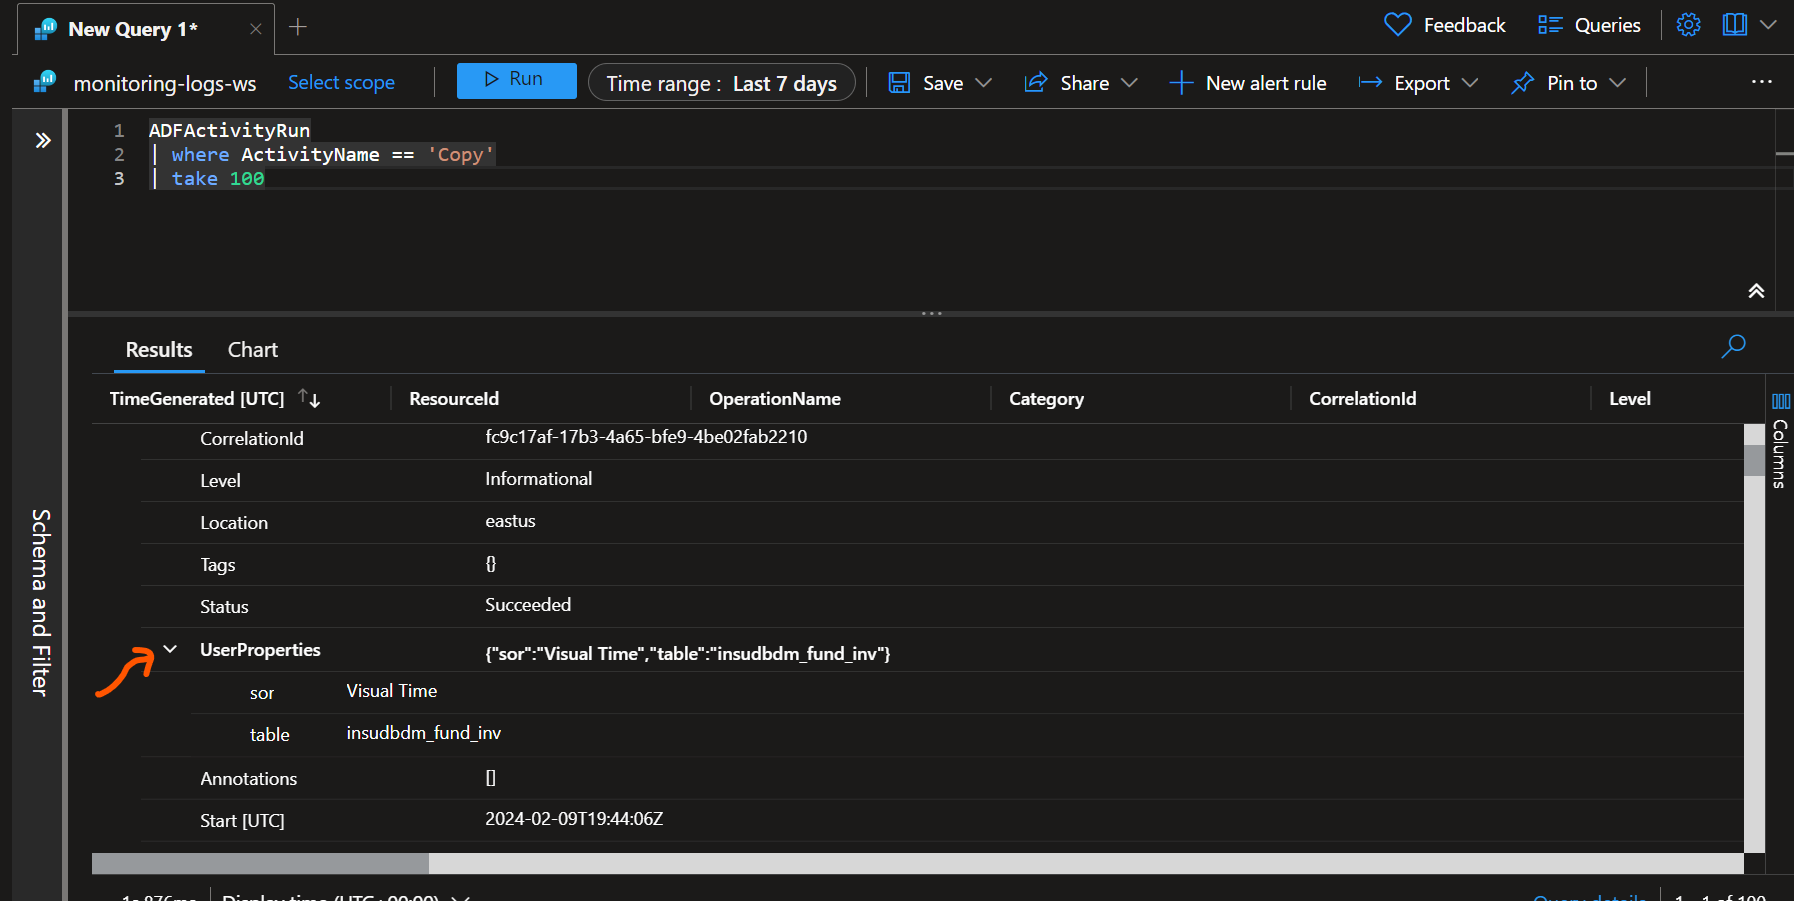This screenshot has width=1794, height=901.
Task: Click the Save icon
Action: pos(901,83)
